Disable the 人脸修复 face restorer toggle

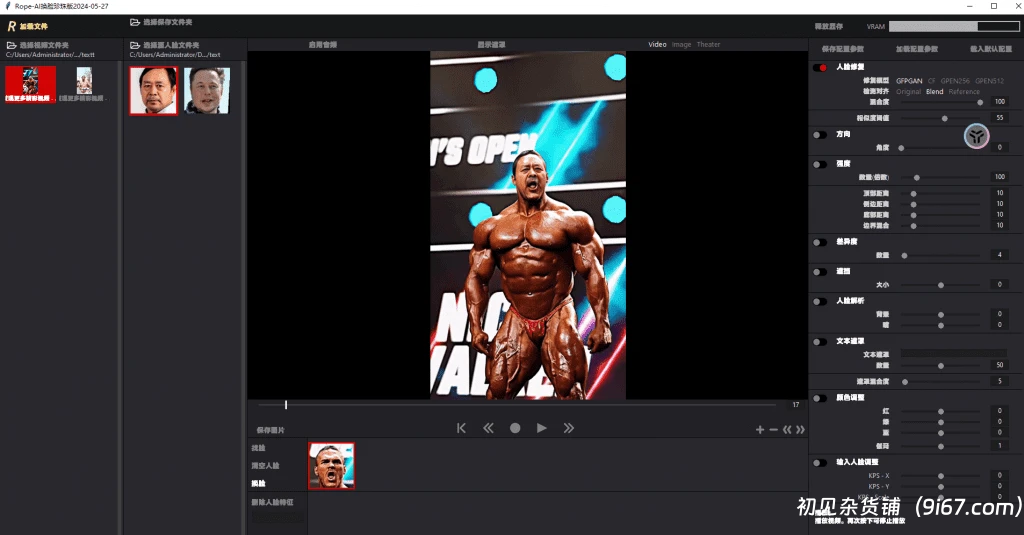820,67
